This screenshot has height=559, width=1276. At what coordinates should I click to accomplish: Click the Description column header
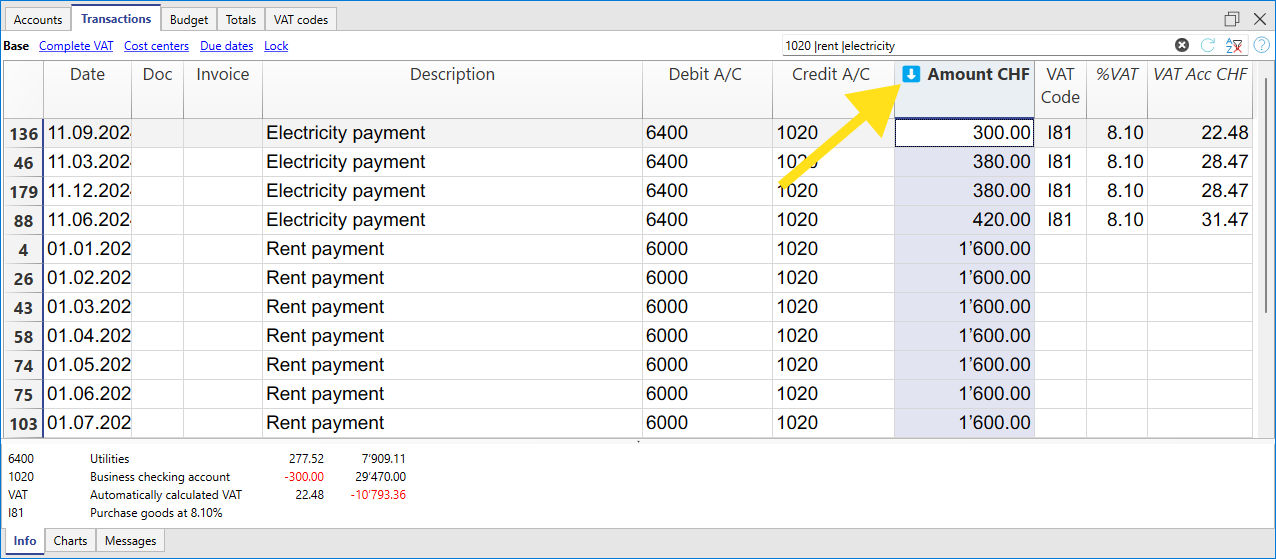(x=452, y=75)
